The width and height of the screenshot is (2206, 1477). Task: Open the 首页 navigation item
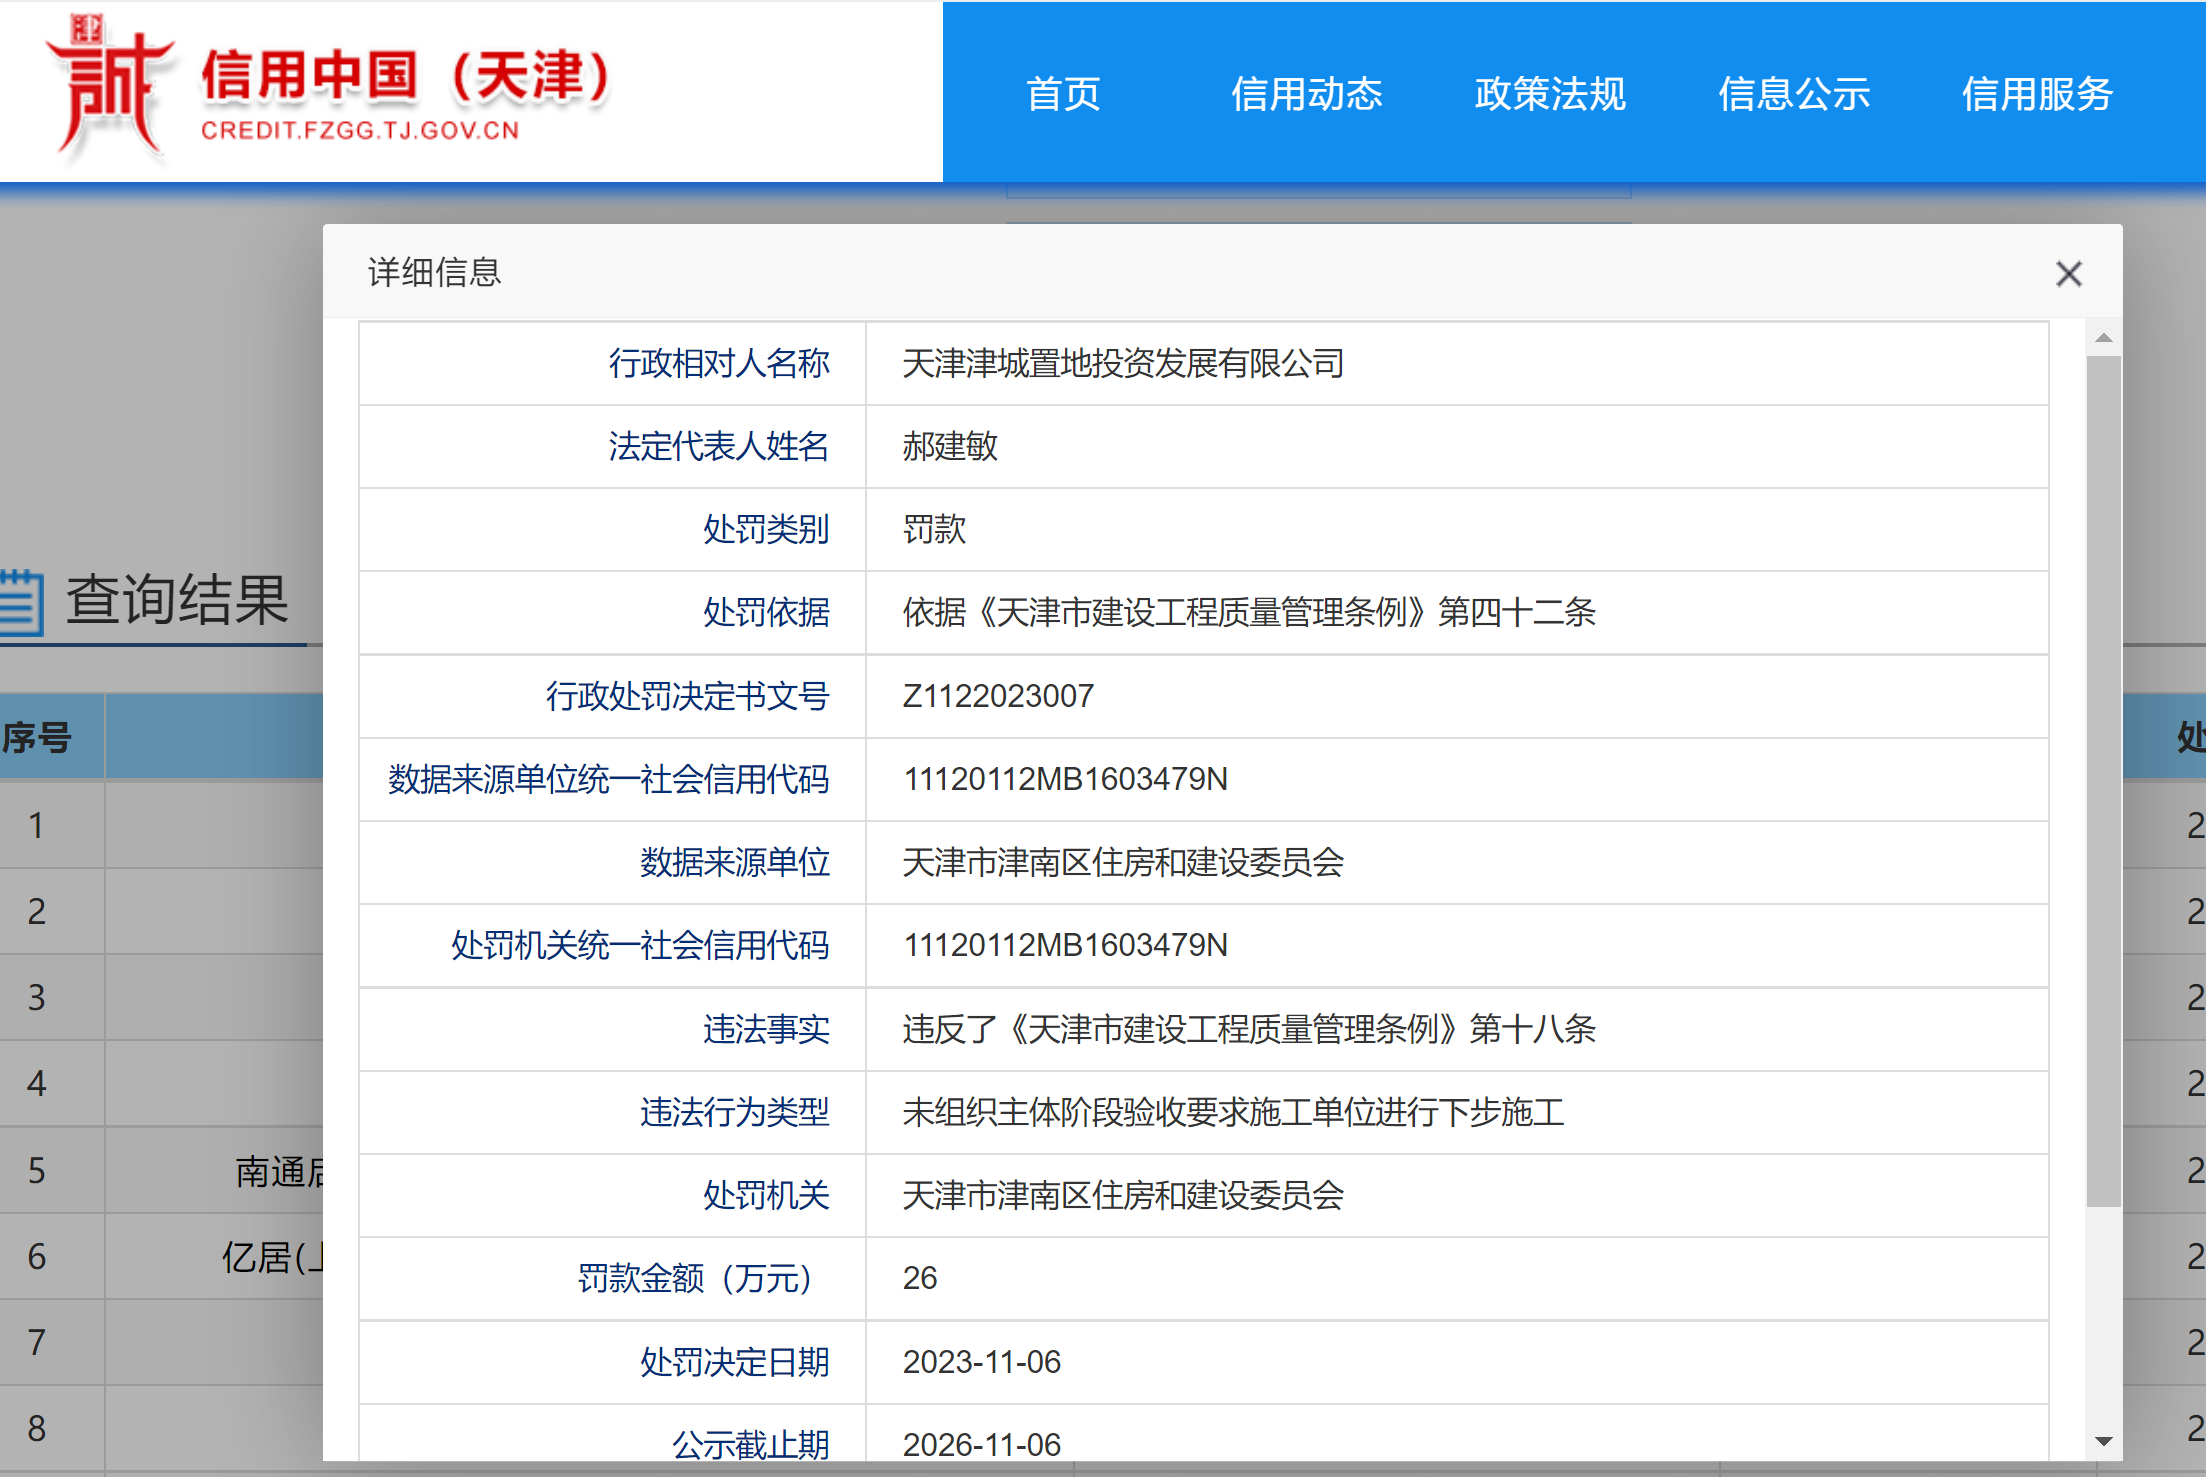pyautogui.click(x=1063, y=94)
